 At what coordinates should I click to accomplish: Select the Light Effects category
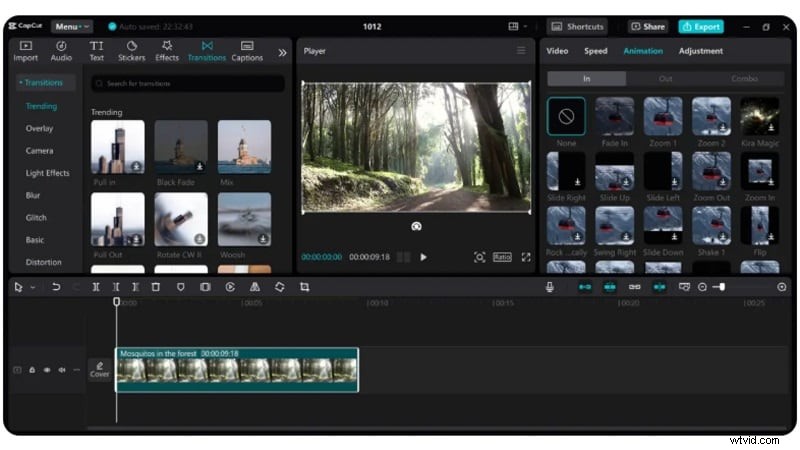[x=47, y=173]
